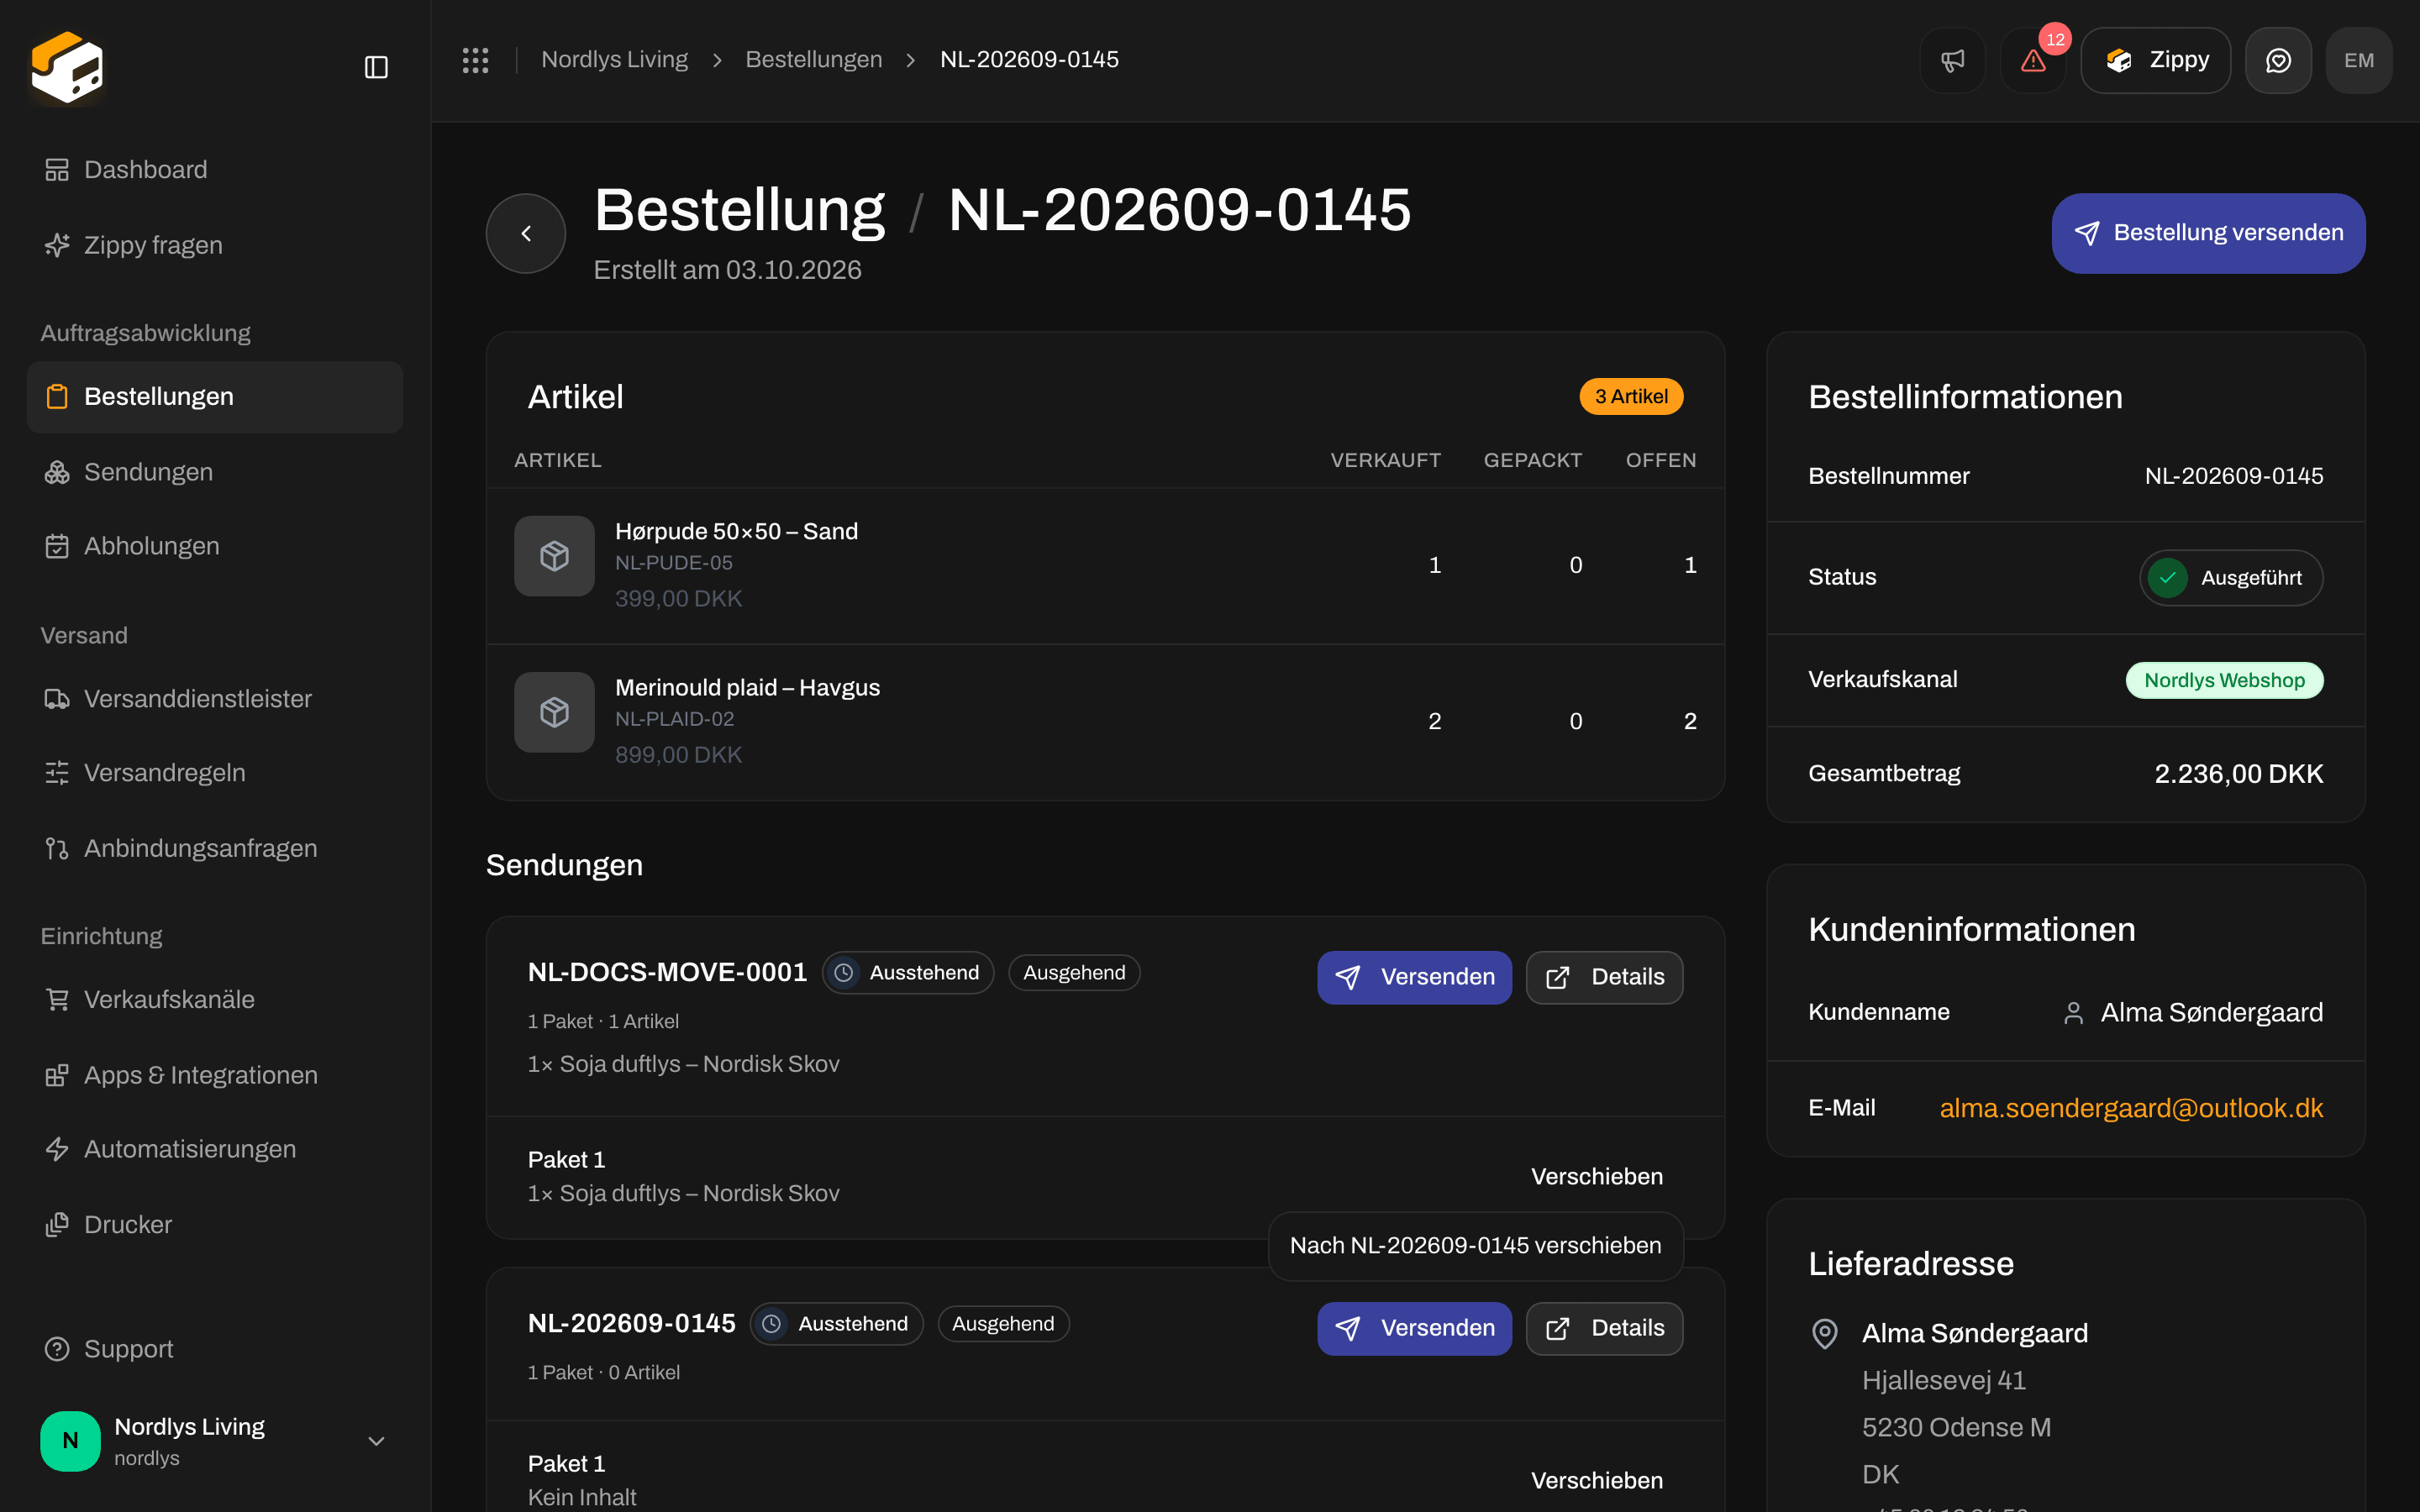Viewport: 2420px width, 1512px height.
Task: Open Automatisierungen in the sidebar
Action: coord(215,1149)
